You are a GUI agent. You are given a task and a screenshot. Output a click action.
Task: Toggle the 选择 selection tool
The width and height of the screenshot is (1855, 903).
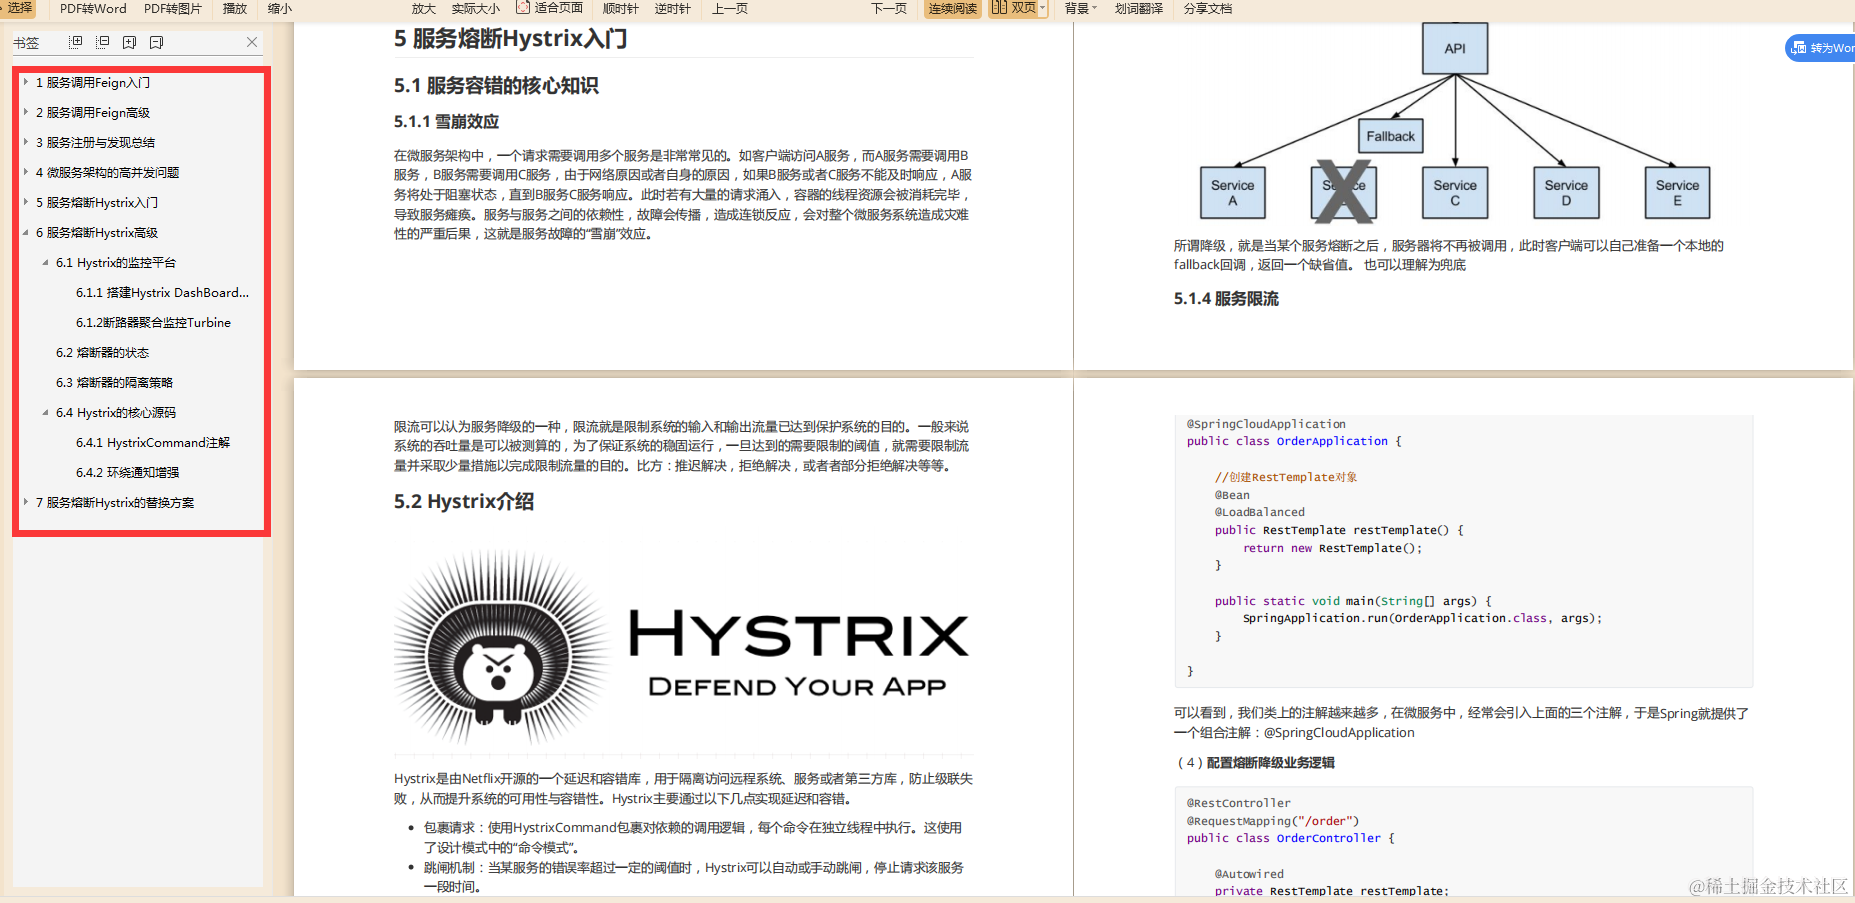click(19, 8)
